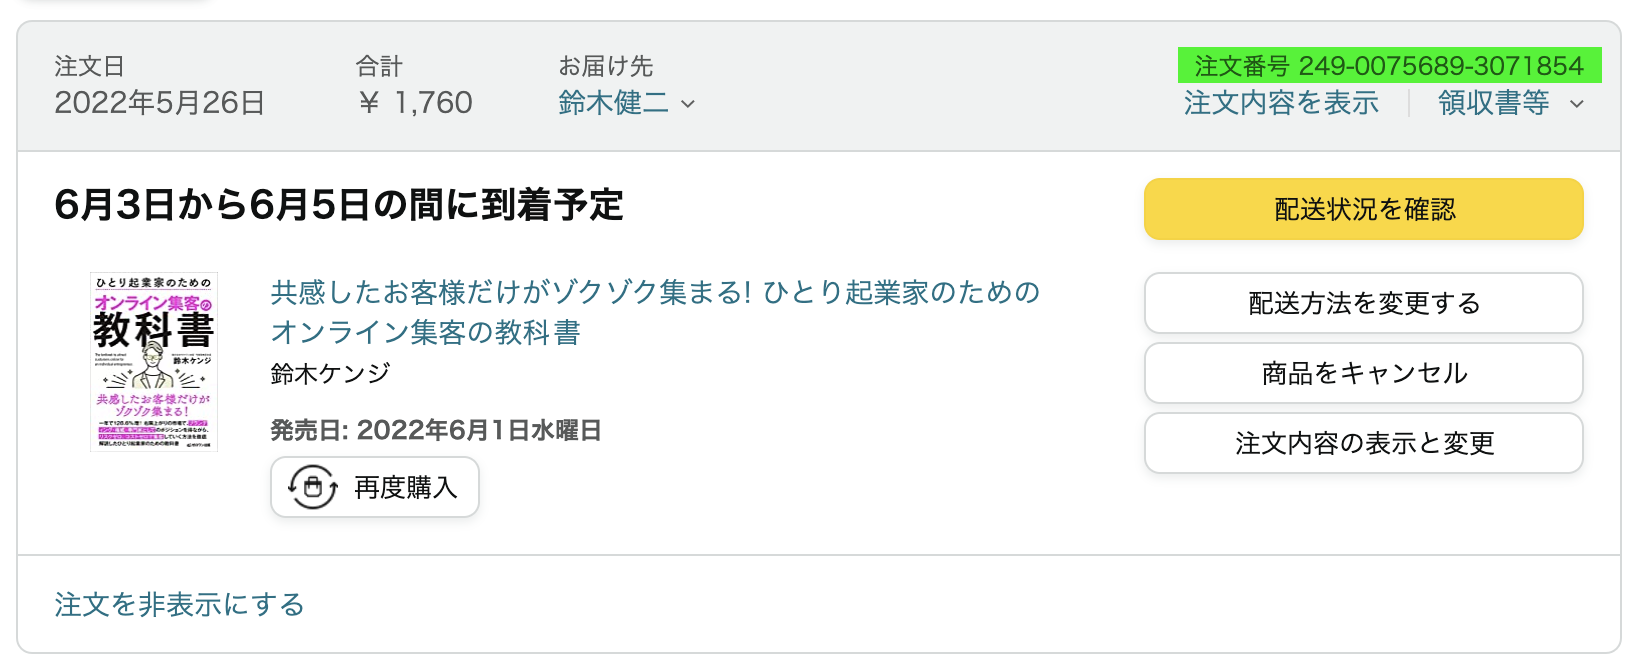Click the 配送状況を確認 tracking button
The width and height of the screenshot is (1640, 668).
click(1363, 209)
